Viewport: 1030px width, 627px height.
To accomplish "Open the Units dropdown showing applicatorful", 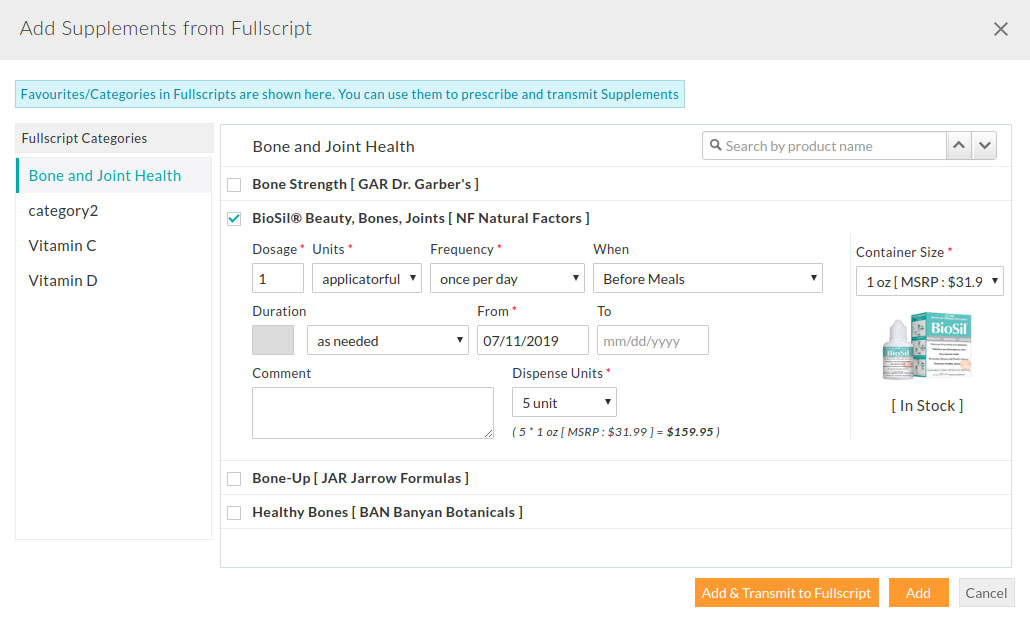I will pyautogui.click(x=366, y=278).
